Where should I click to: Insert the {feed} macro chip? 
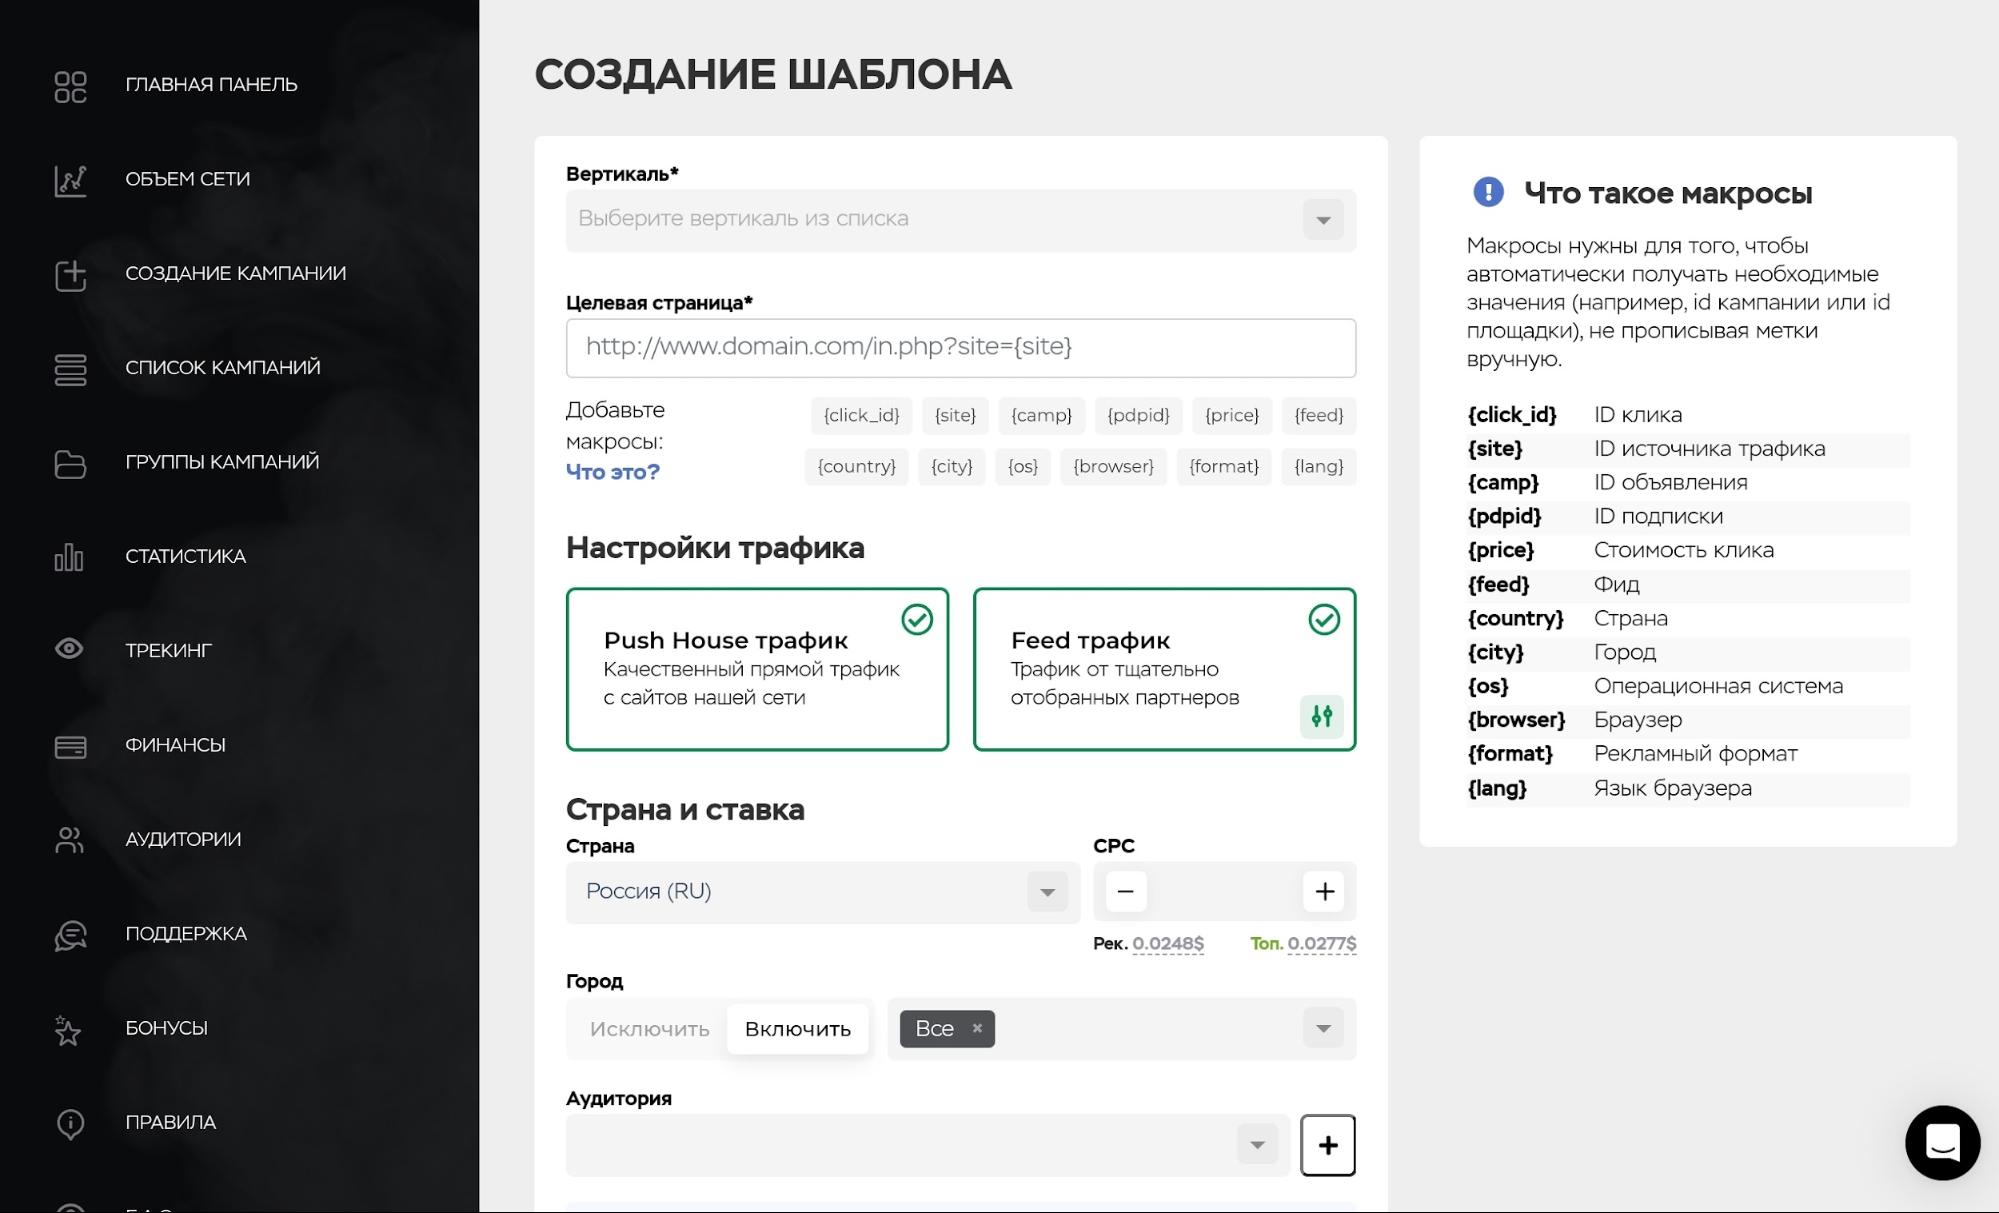tap(1319, 415)
